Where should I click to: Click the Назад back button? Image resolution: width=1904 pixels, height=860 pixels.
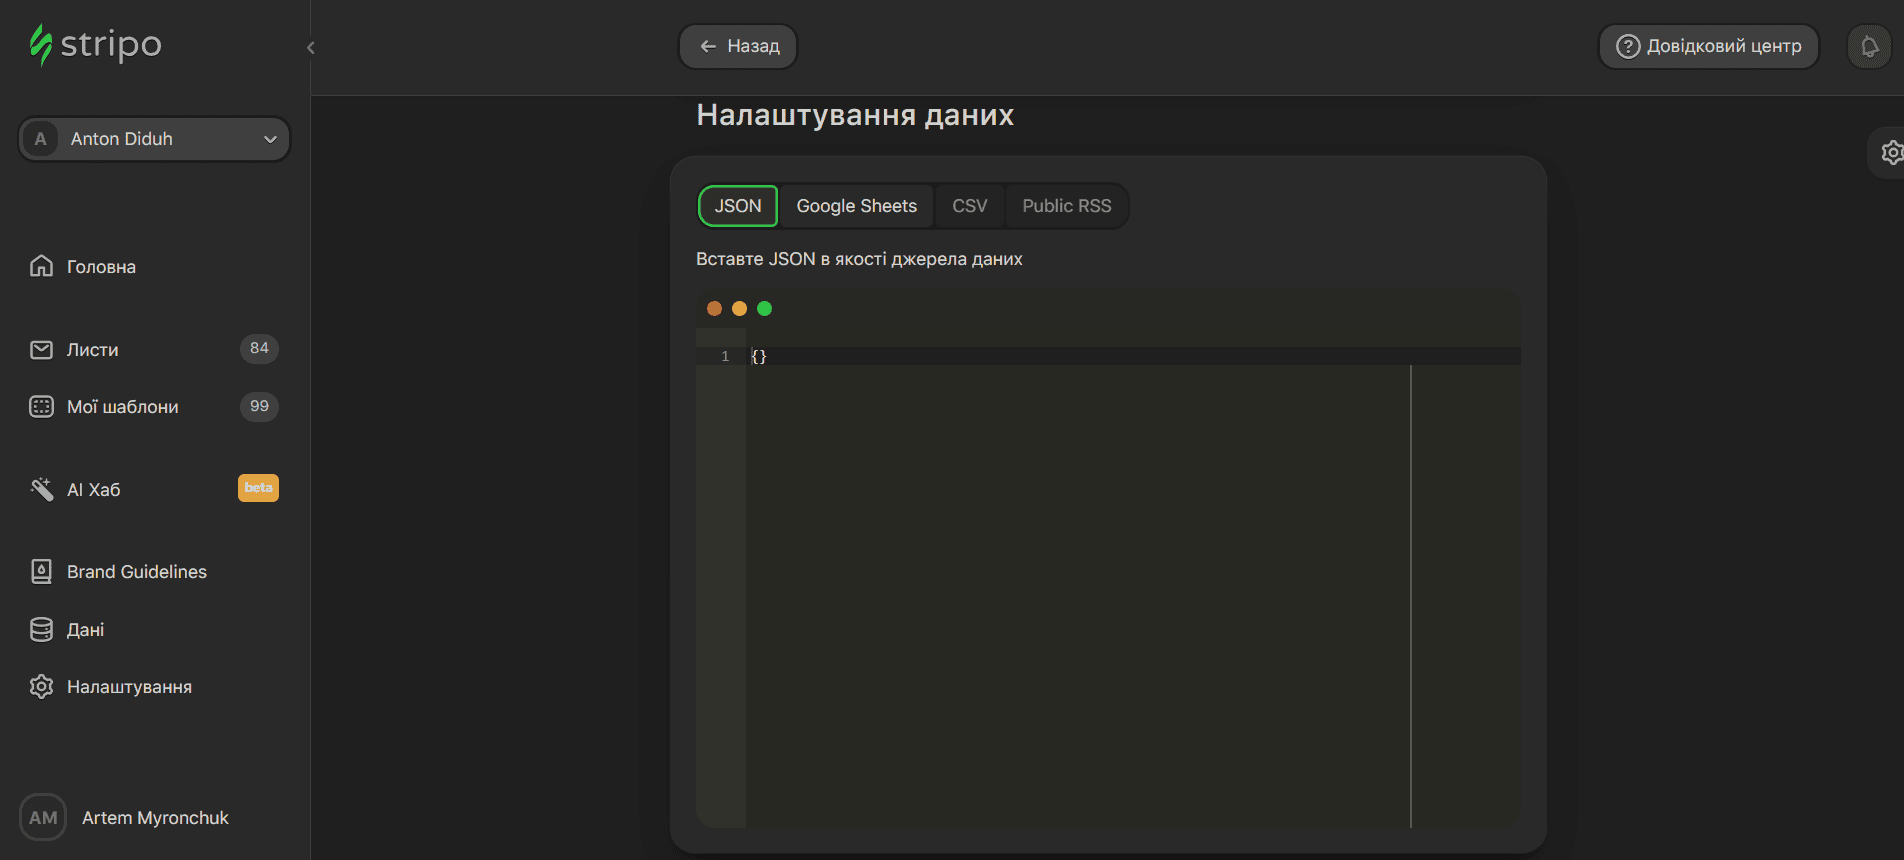pyautogui.click(x=738, y=47)
